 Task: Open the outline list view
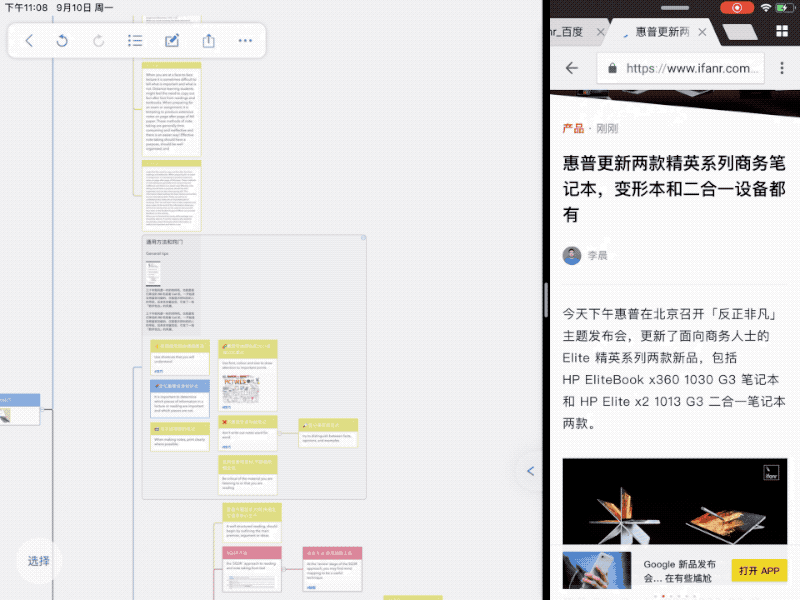[x=135, y=41]
